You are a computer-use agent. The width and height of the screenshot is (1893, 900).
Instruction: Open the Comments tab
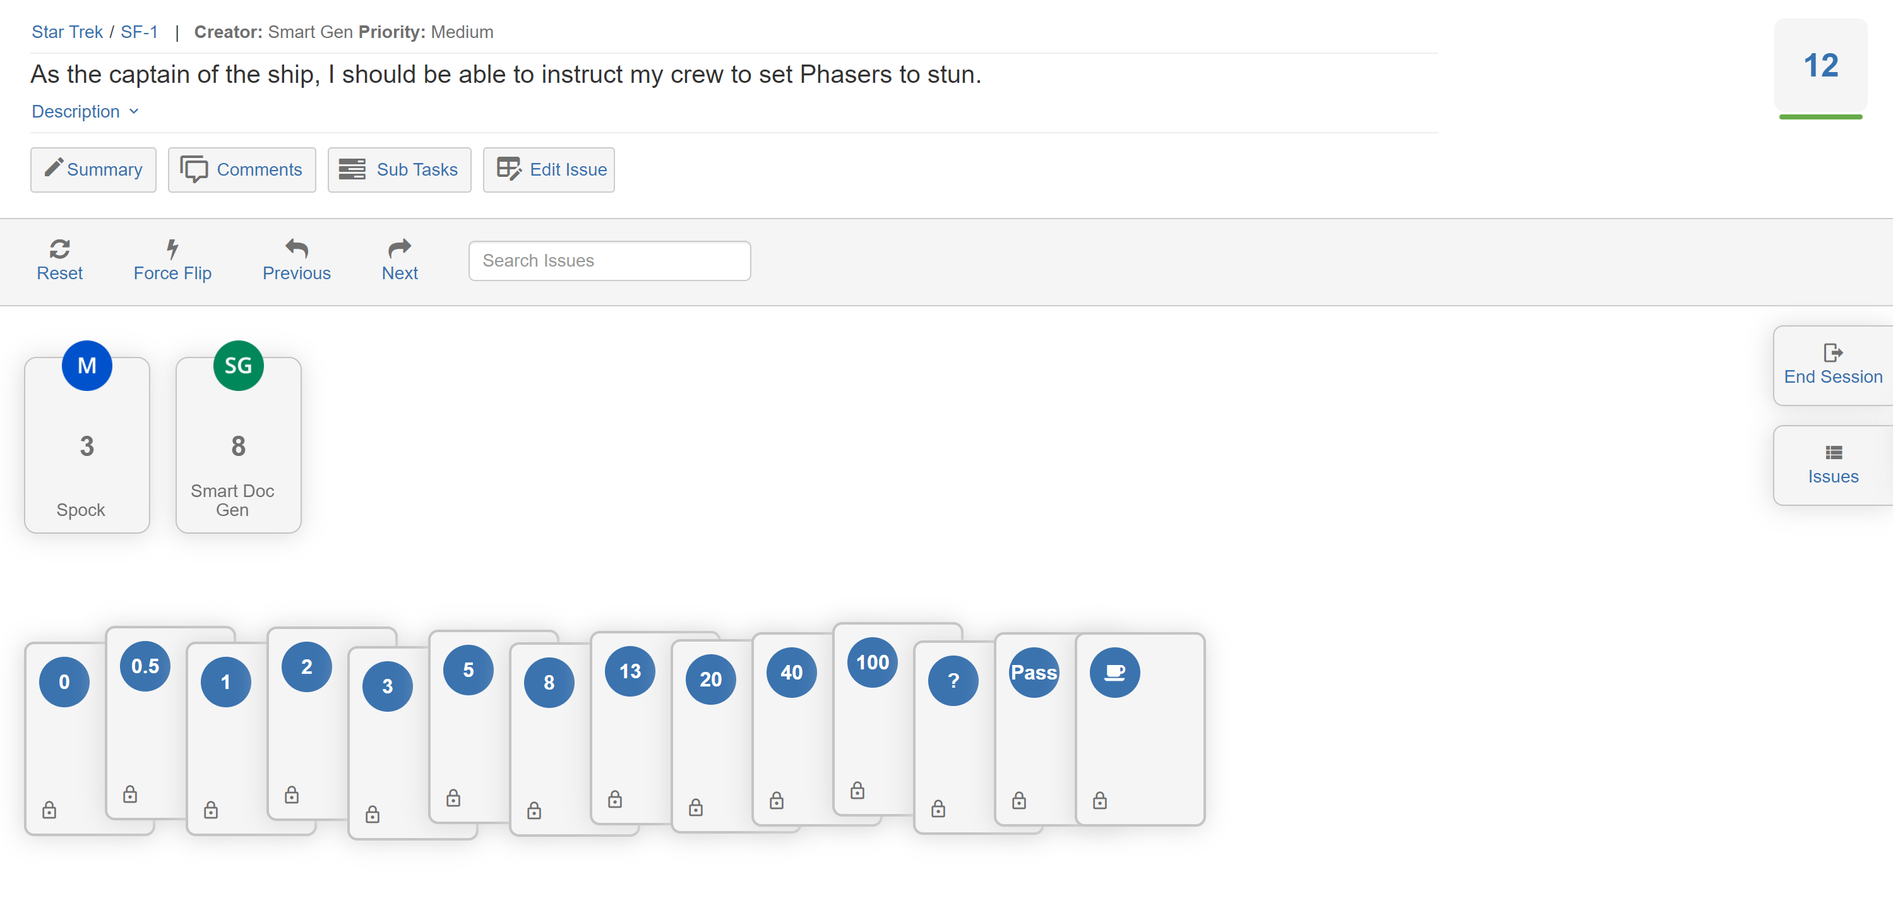click(242, 170)
